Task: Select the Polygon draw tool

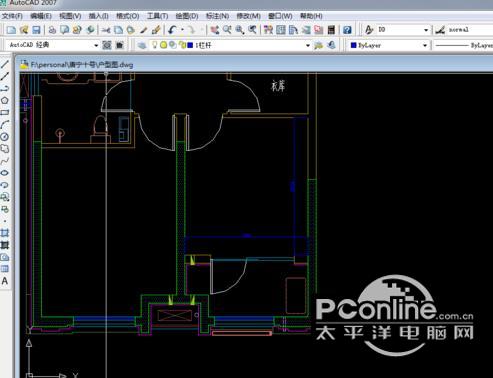Action: tap(5, 100)
